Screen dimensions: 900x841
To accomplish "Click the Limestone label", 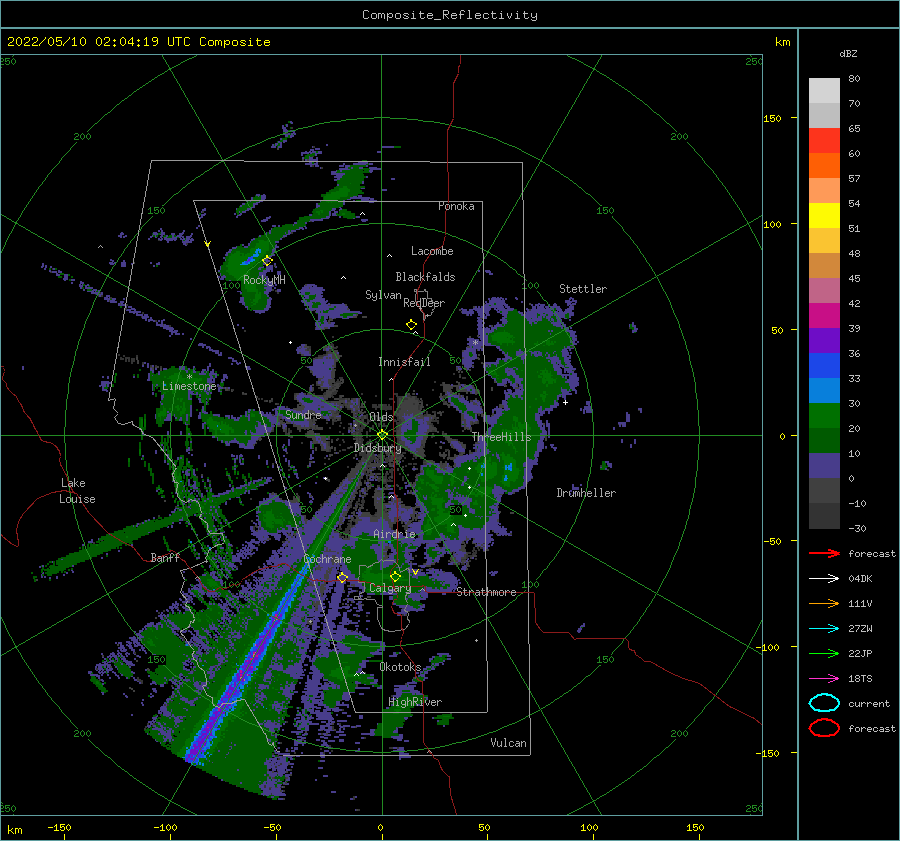I will [x=189, y=386].
